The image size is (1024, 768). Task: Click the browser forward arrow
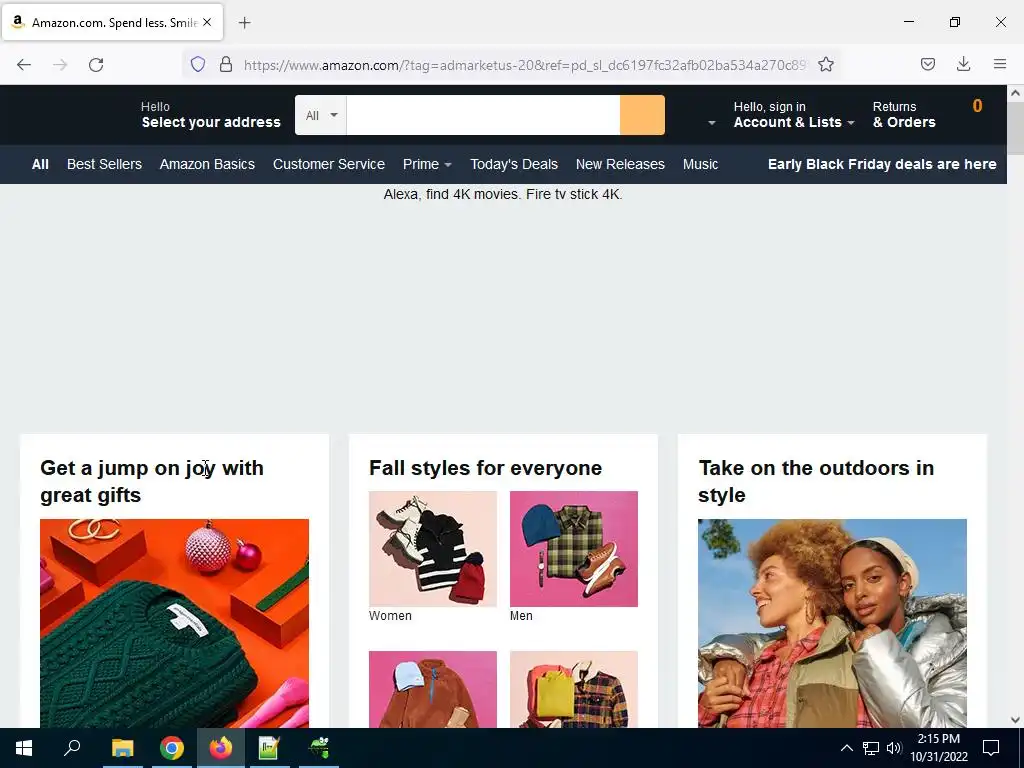tap(60, 65)
